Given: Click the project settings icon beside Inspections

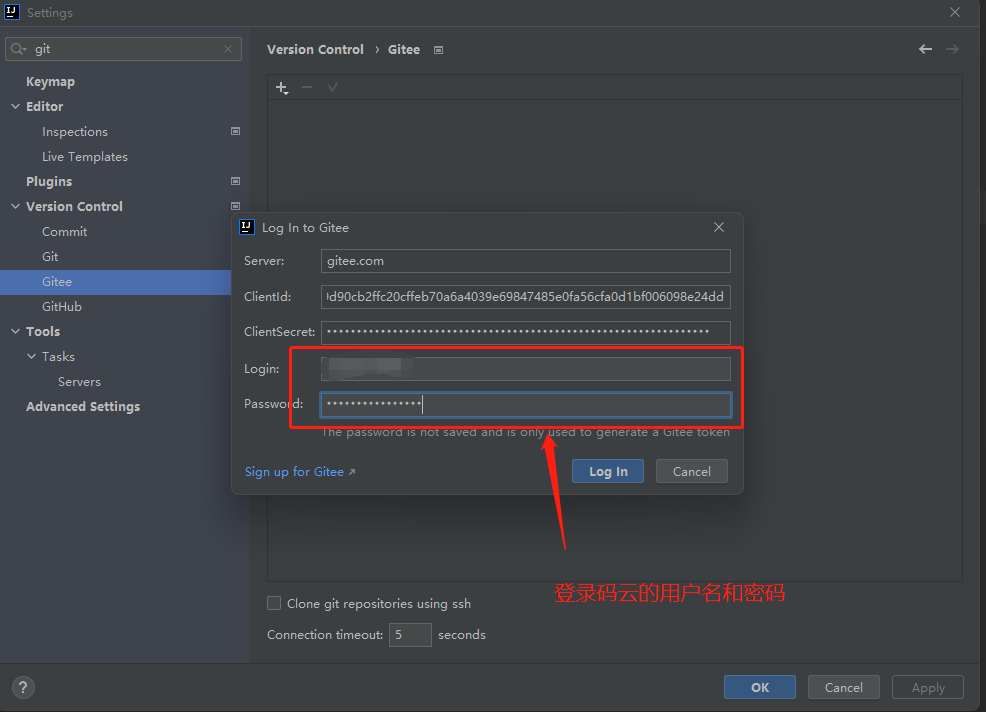Looking at the screenshot, I should (x=235, y=131).
